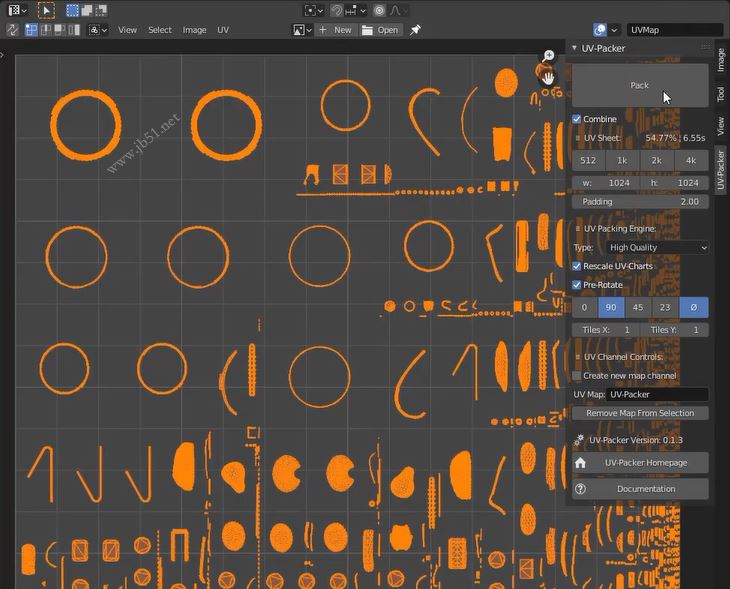Open the Select menu
This screenshot has width=730, height=589.
[160, 30]
